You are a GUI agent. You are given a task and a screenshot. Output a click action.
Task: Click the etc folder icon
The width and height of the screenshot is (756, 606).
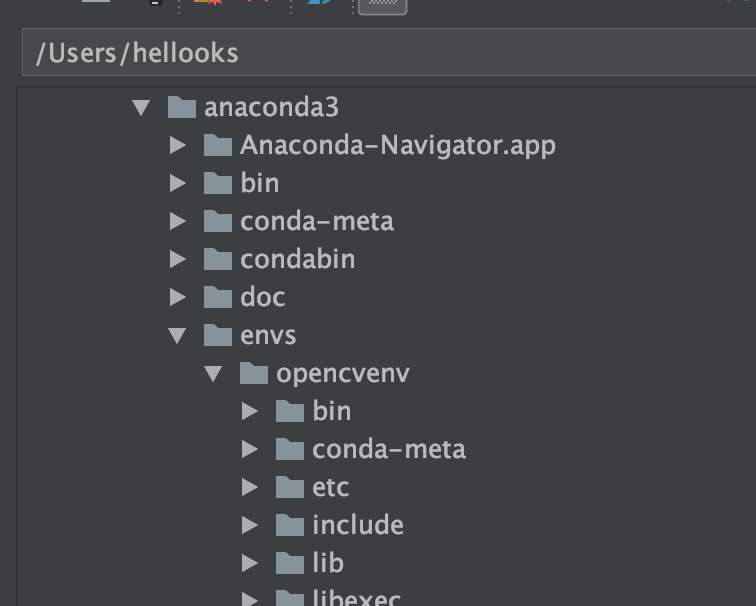point(290,487)
